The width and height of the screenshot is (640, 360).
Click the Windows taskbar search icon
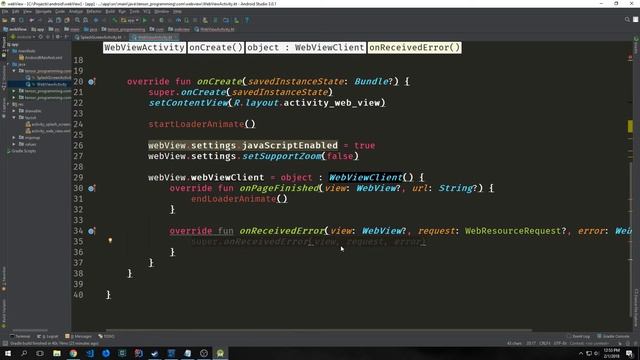24,353
